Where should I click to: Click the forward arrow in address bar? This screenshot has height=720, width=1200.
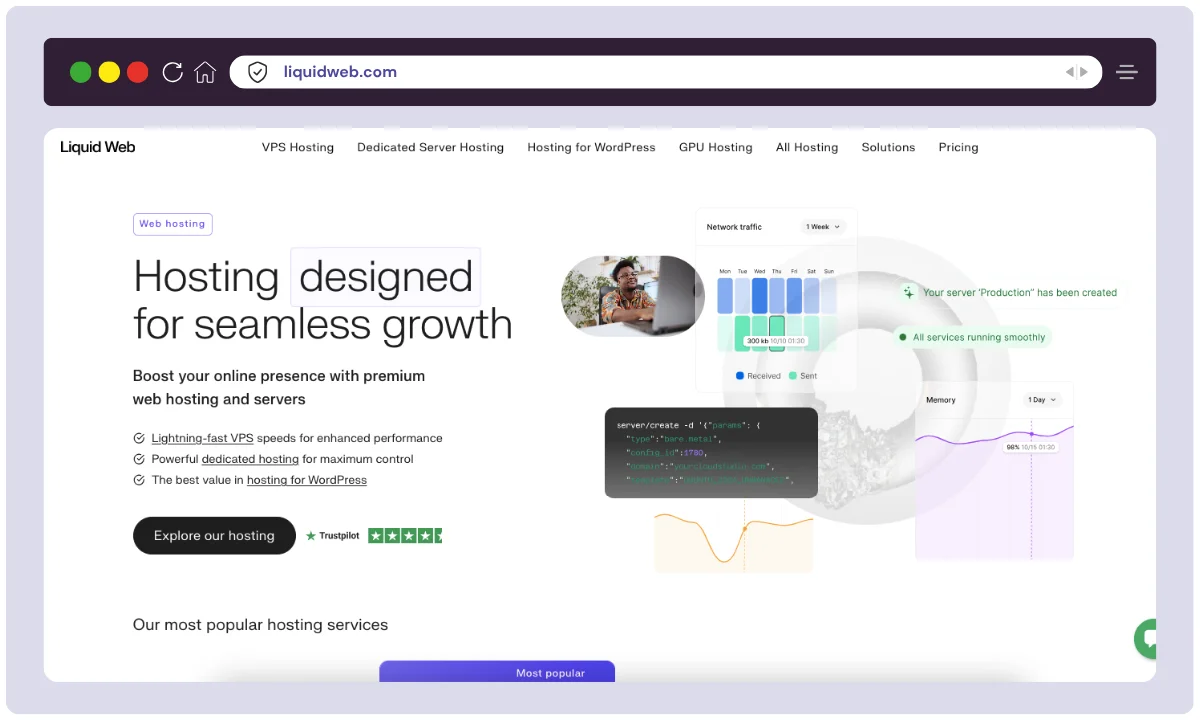[1084, 72]
